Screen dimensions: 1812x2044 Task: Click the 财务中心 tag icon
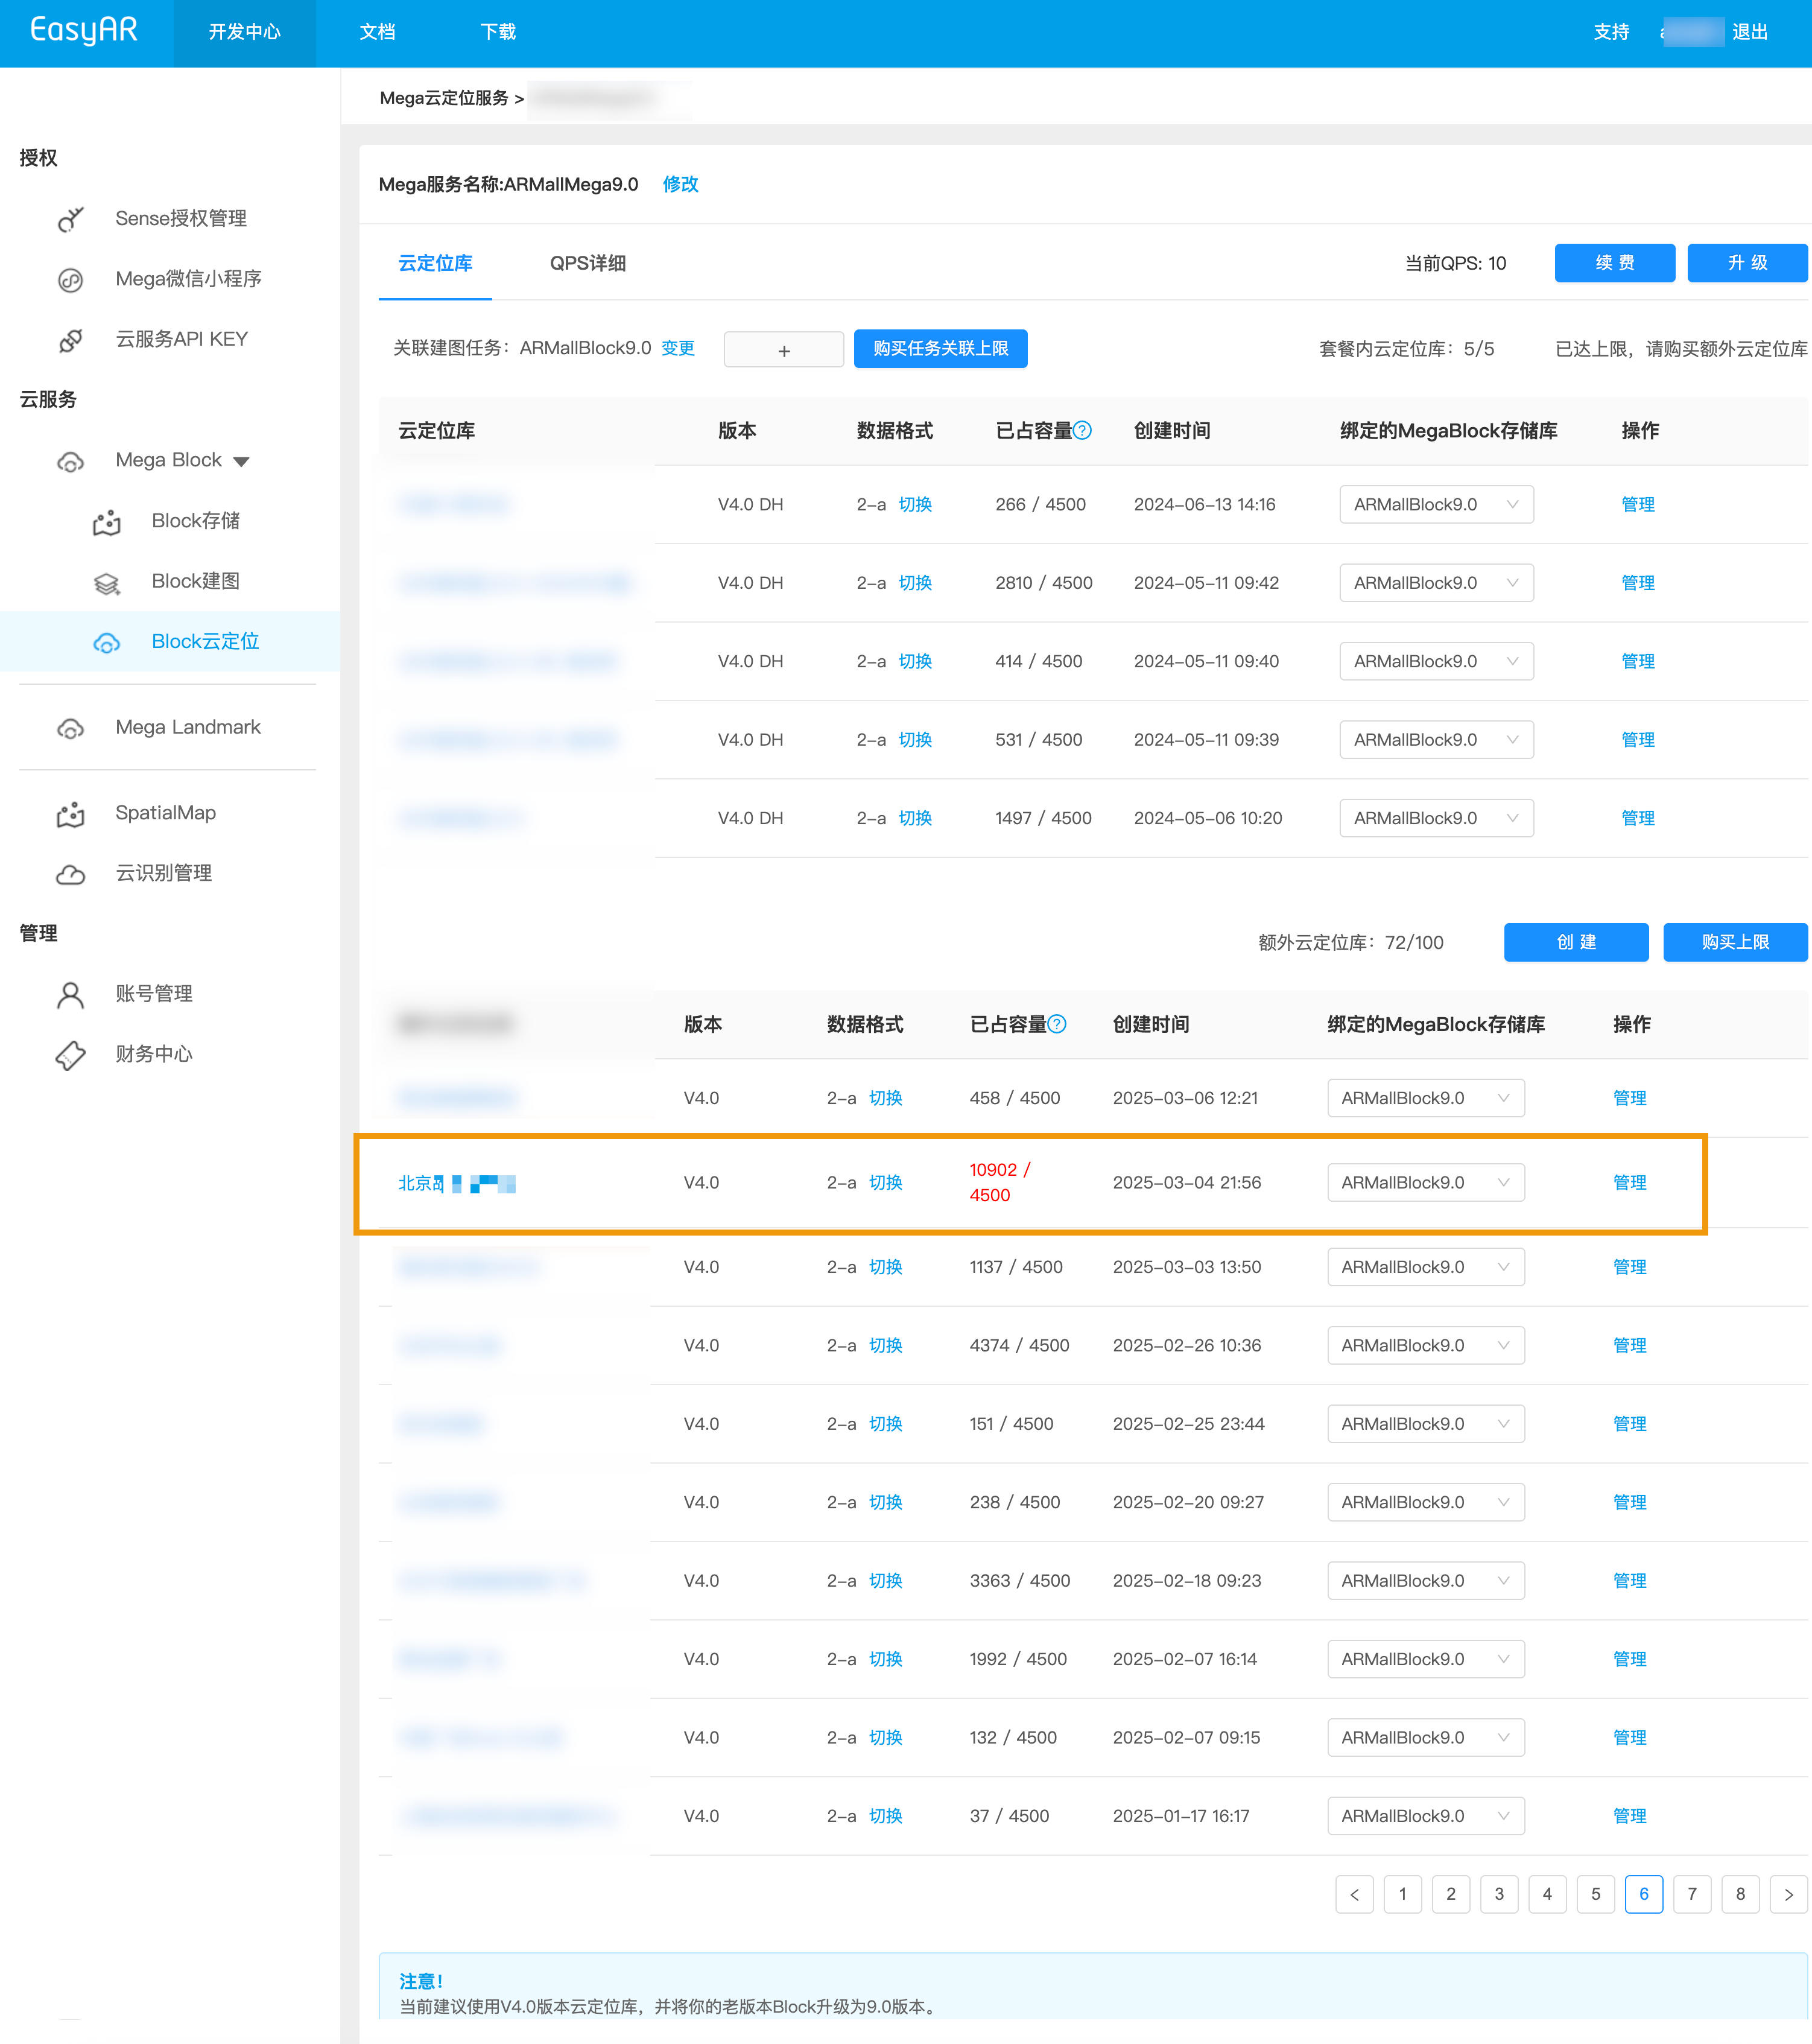coord(70,1055)
